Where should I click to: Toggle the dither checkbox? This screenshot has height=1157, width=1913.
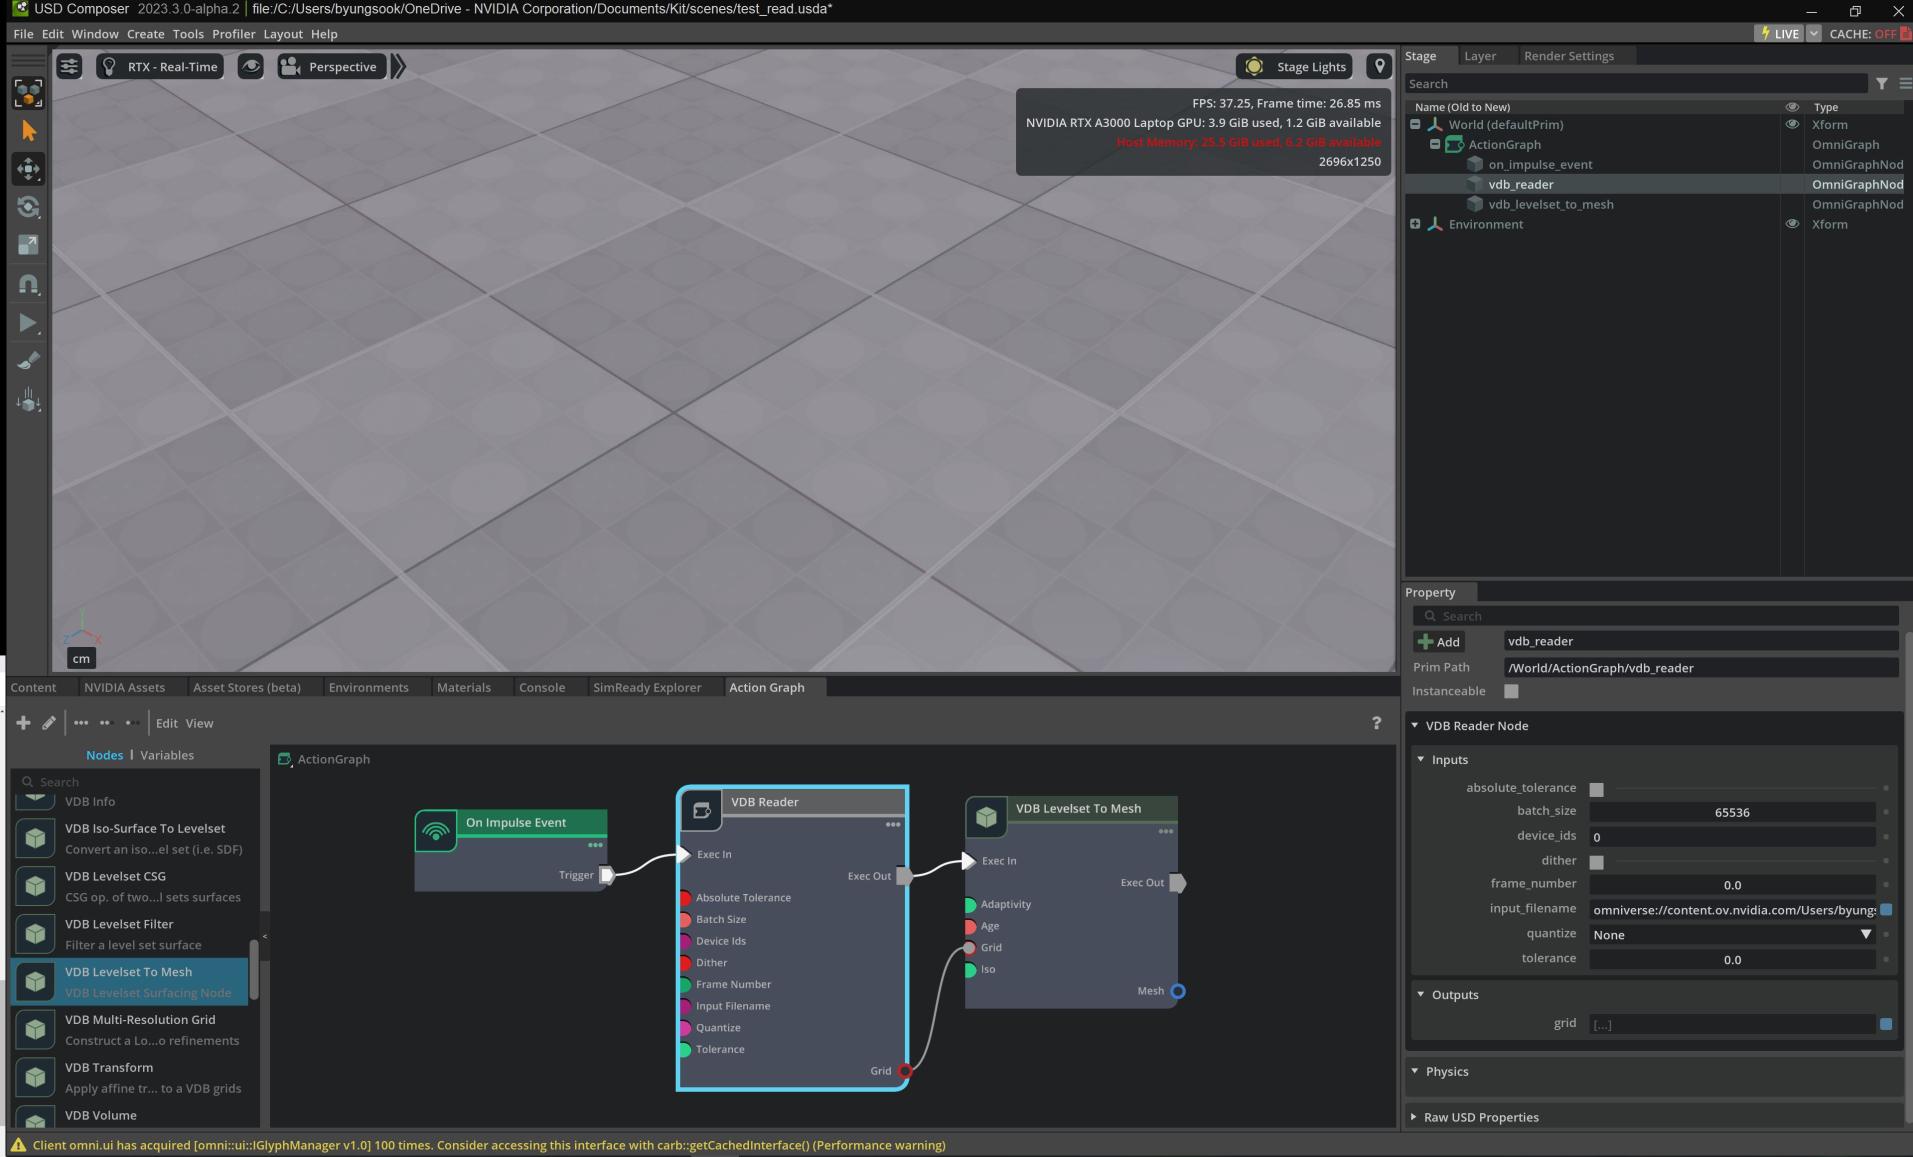1596,862
